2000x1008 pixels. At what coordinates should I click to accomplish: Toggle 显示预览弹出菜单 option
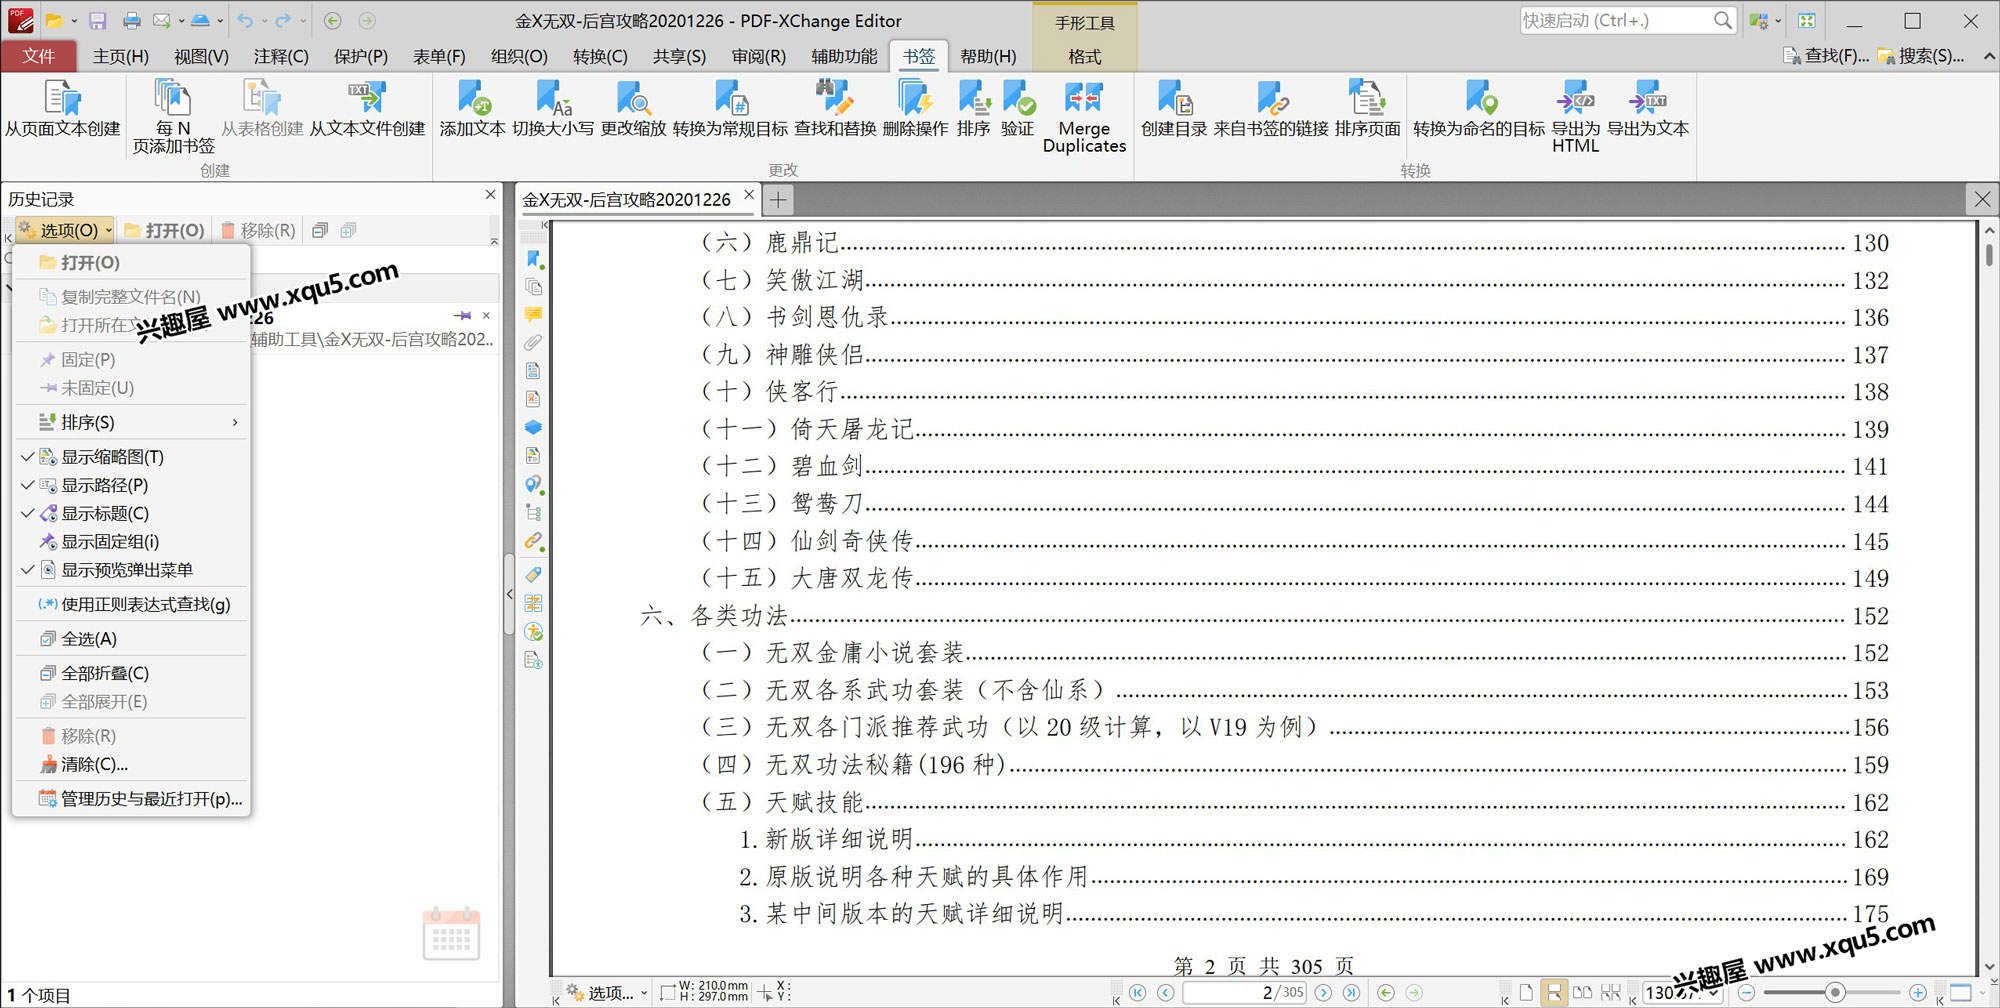tap(127, 570)
